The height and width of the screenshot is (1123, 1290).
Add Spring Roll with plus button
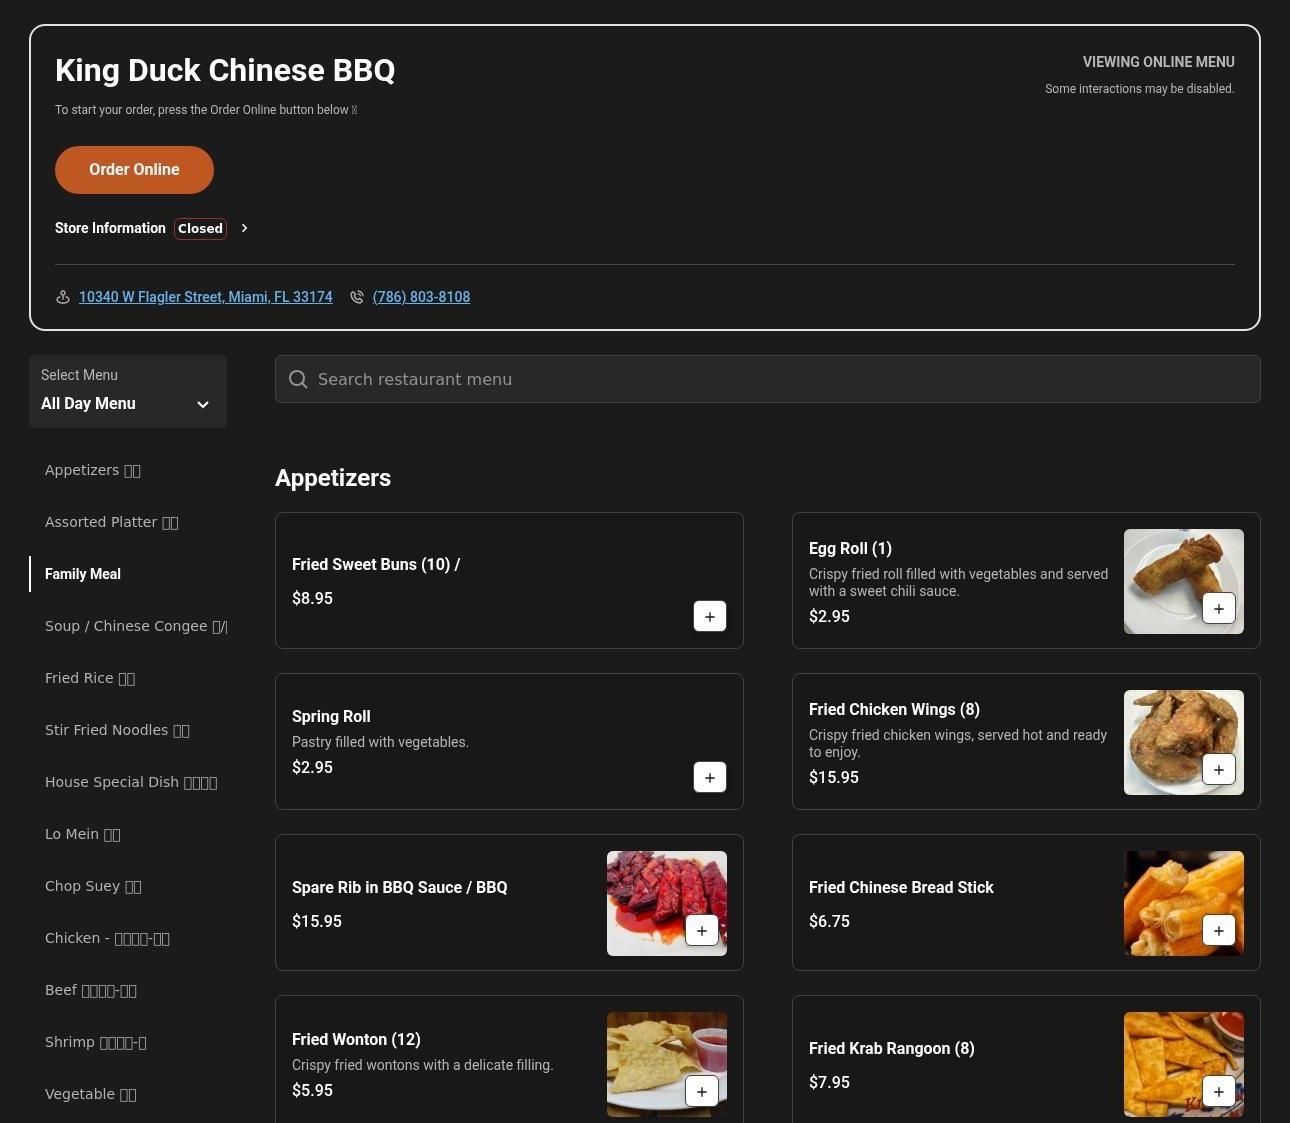tap(709, 778)
